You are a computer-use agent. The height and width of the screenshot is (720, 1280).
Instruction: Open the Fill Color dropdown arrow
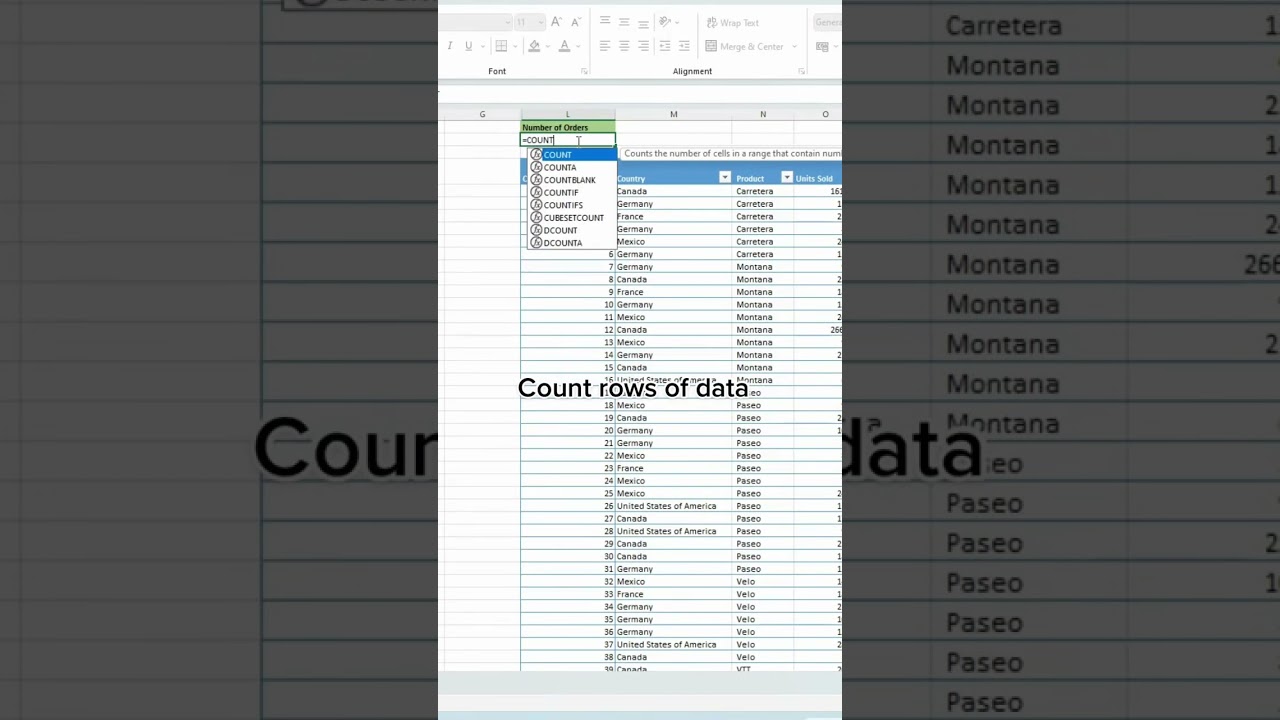[x=548, y=46]
